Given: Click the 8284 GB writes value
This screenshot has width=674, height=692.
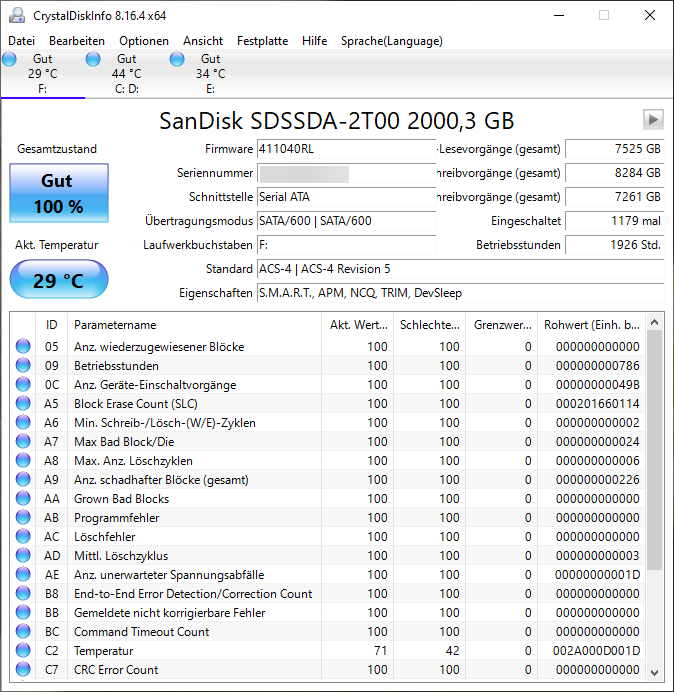Looking at the screenshot, I should pyautogui.click(x=614, y=173).
